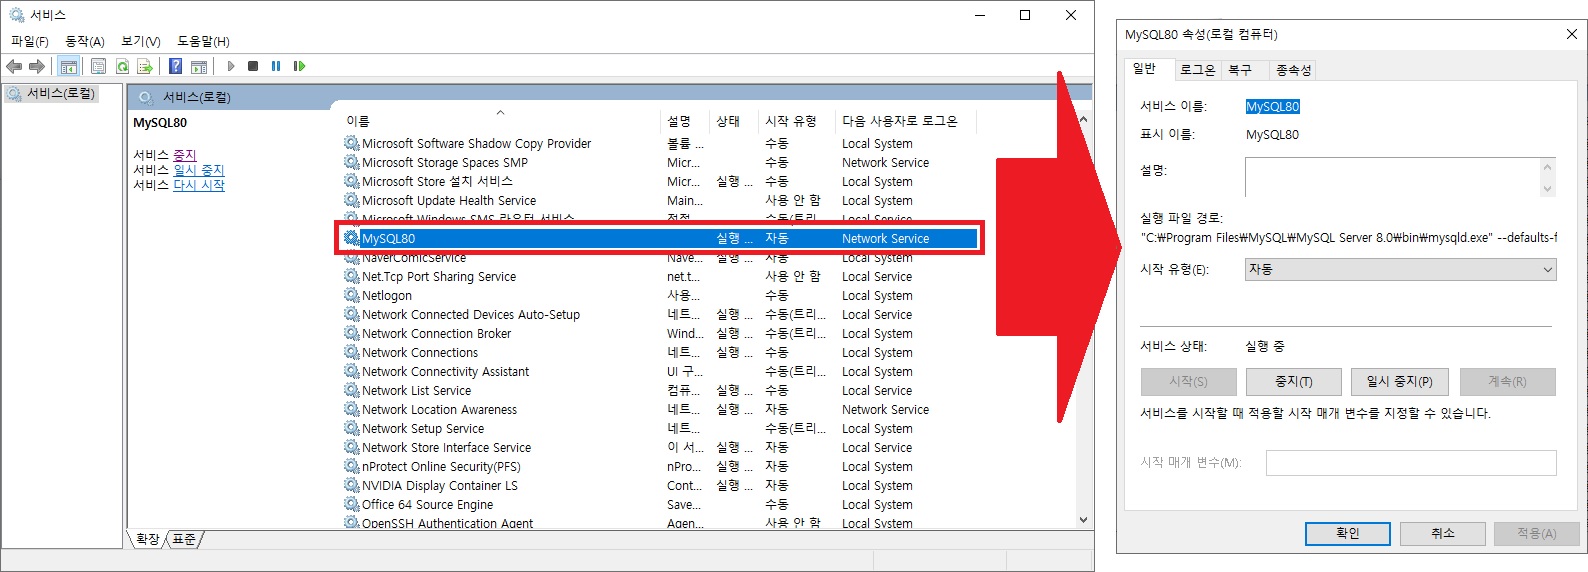Click the 서비스 일시 중지 link
The height and width of the screenshot is (572, 1588).
coord(199,170)
